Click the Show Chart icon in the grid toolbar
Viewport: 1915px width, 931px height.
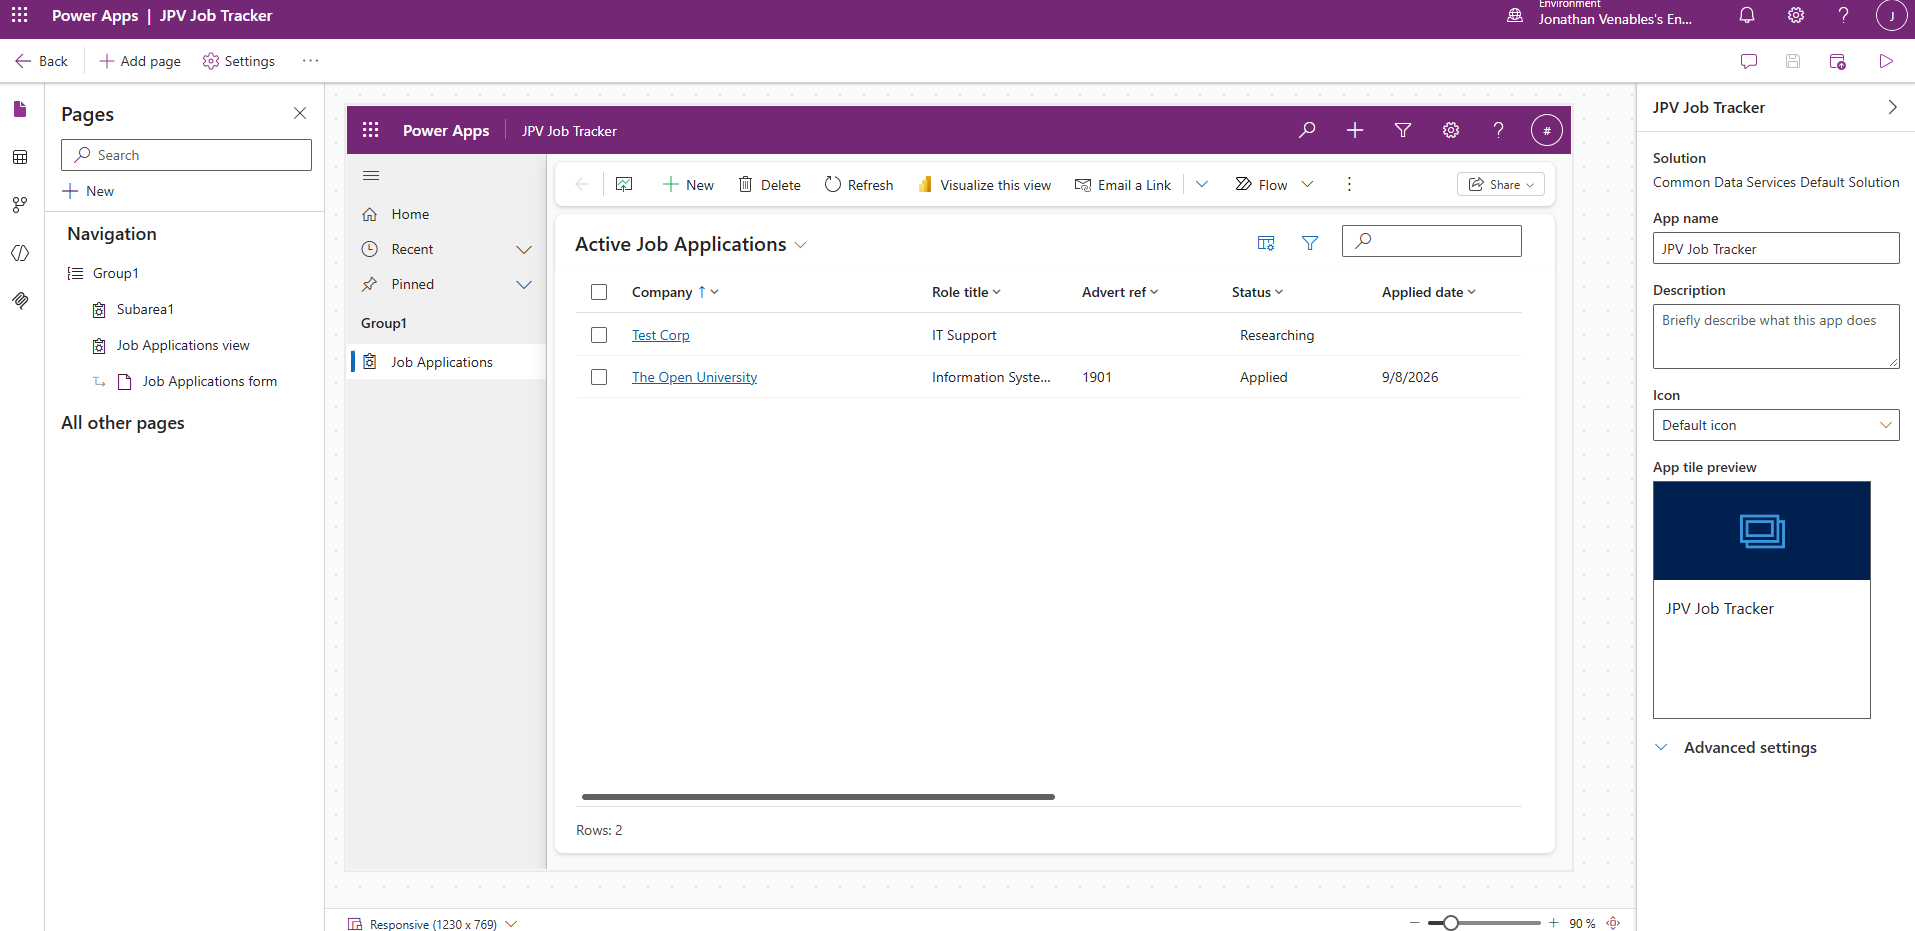pos(624,184)
